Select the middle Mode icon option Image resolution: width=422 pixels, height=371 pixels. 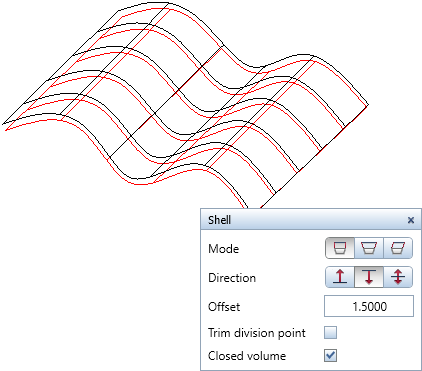pyautogui.click(x=369, y=248)
